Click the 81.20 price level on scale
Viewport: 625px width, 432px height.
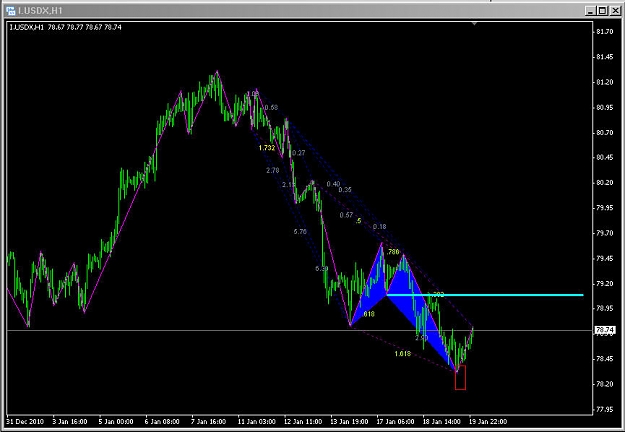tap(604, 82)
